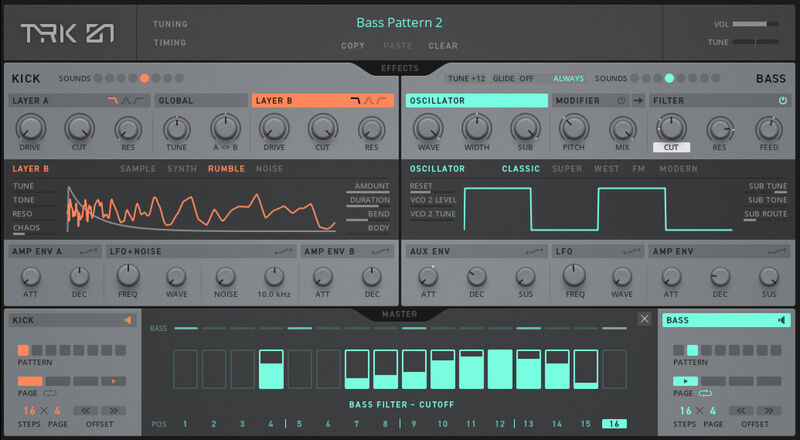Screen dimensions: 800x440
Task: Open the LFO+NOISE curve icon
Action: 283,251
